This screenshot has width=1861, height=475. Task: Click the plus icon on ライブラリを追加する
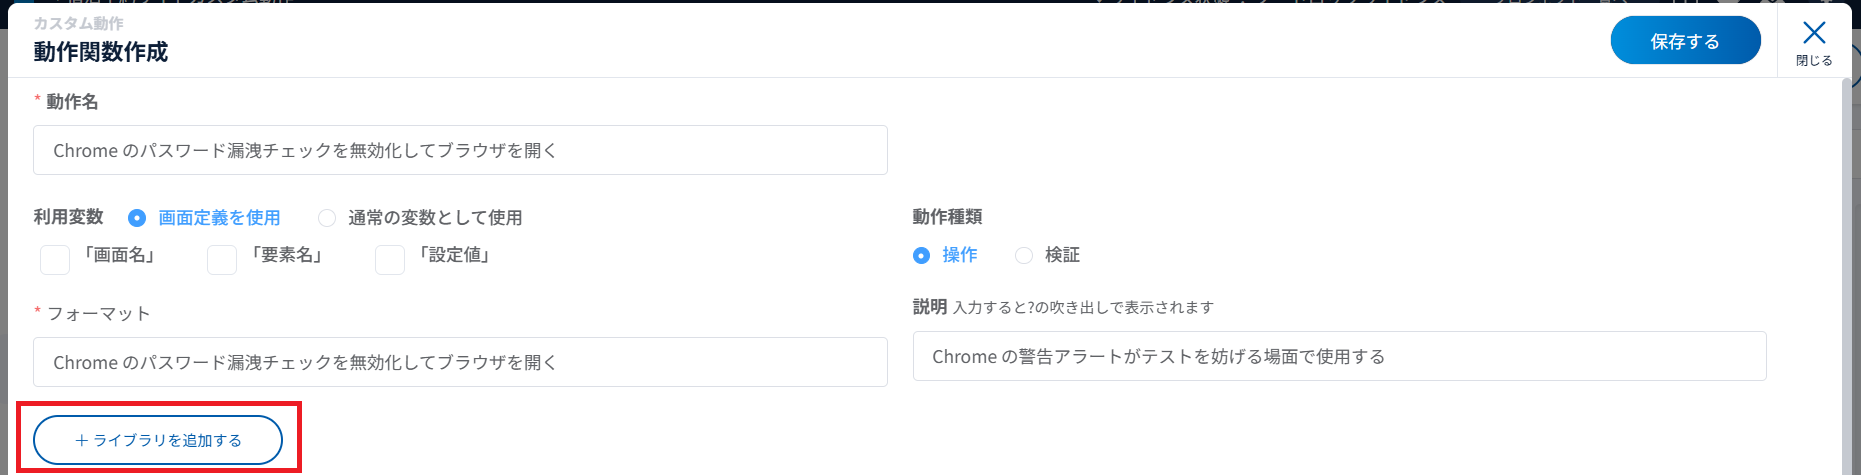pos(82,441)
